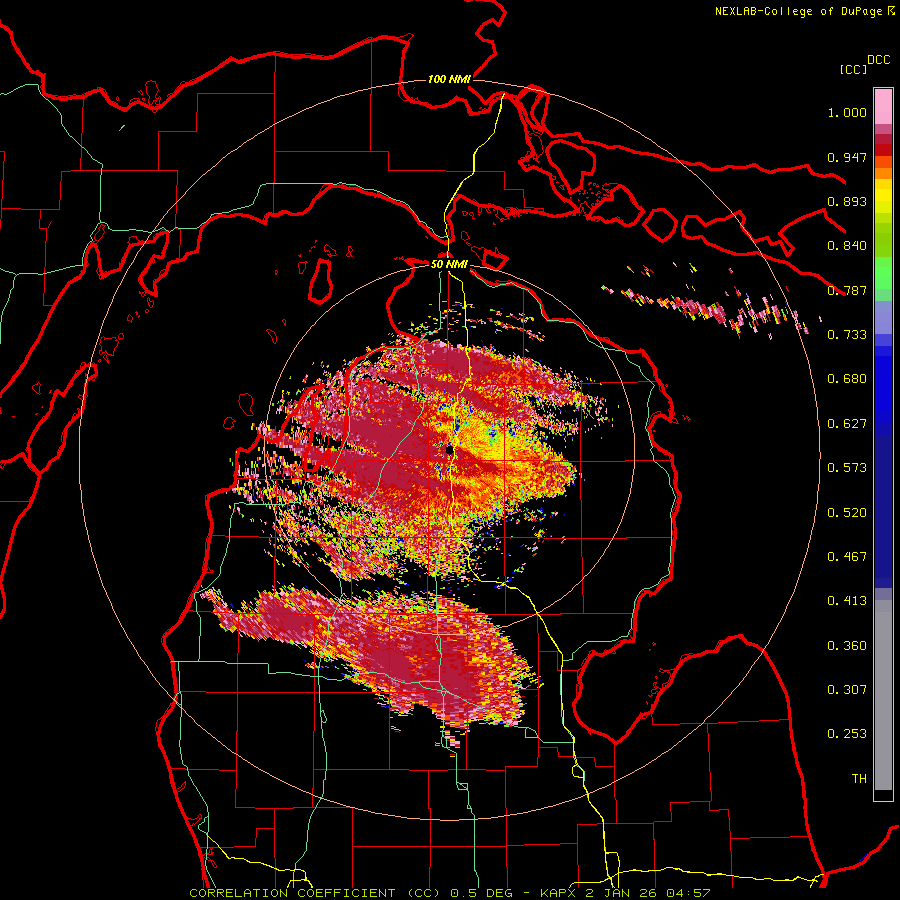The image size is (900, 900).
Task: Click the 100 NMI range ring label
Action: click(449, 79)
